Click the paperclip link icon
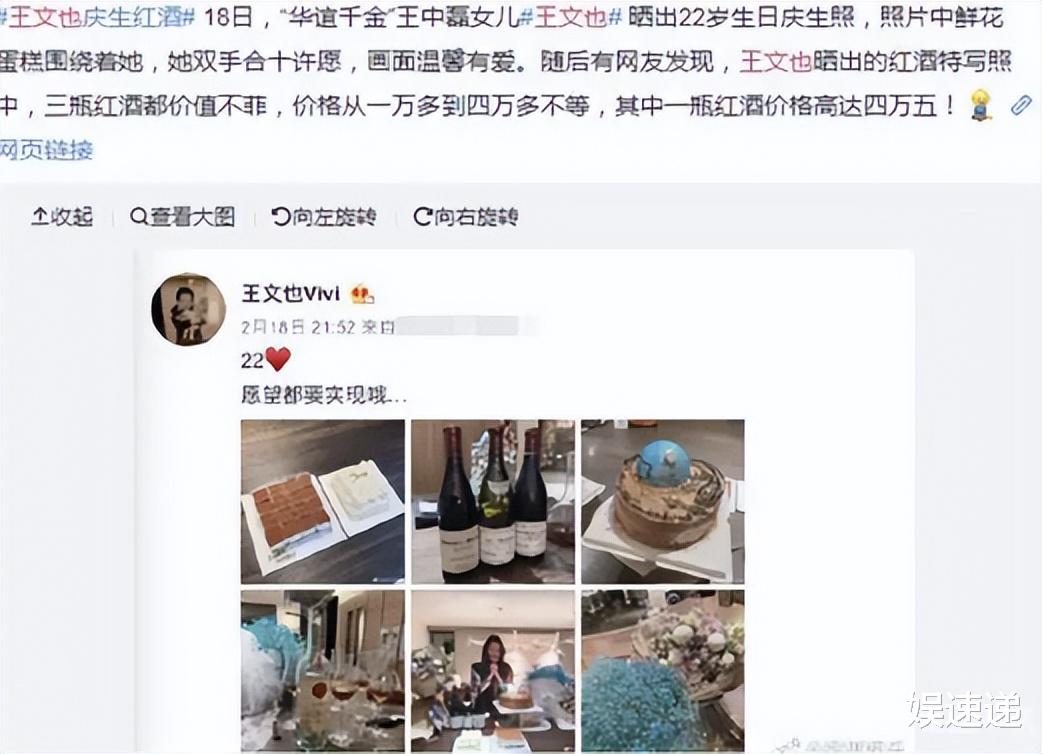 click(1021, 104)
